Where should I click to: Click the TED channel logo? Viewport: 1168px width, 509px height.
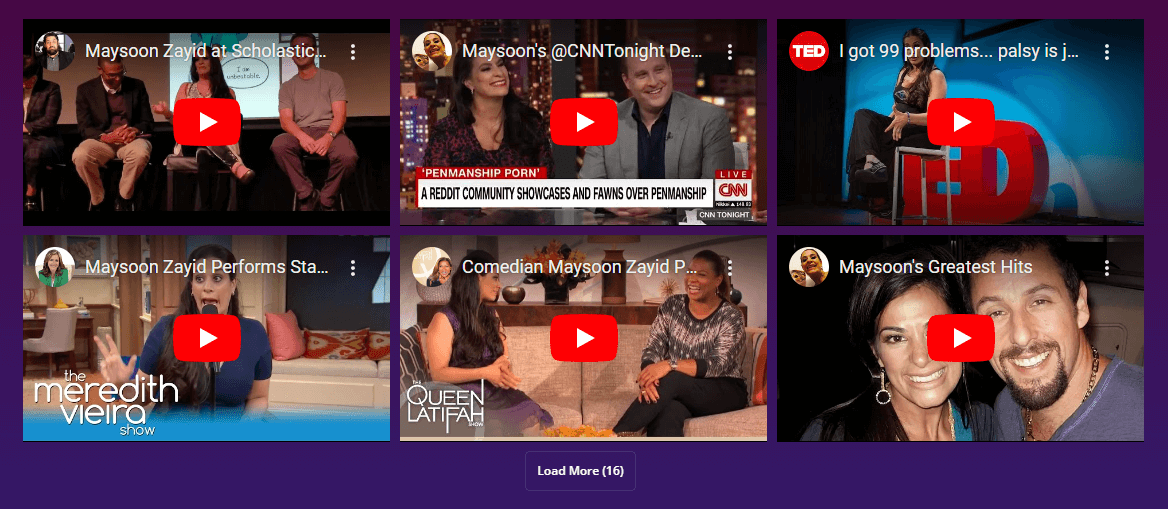point(809,51)
